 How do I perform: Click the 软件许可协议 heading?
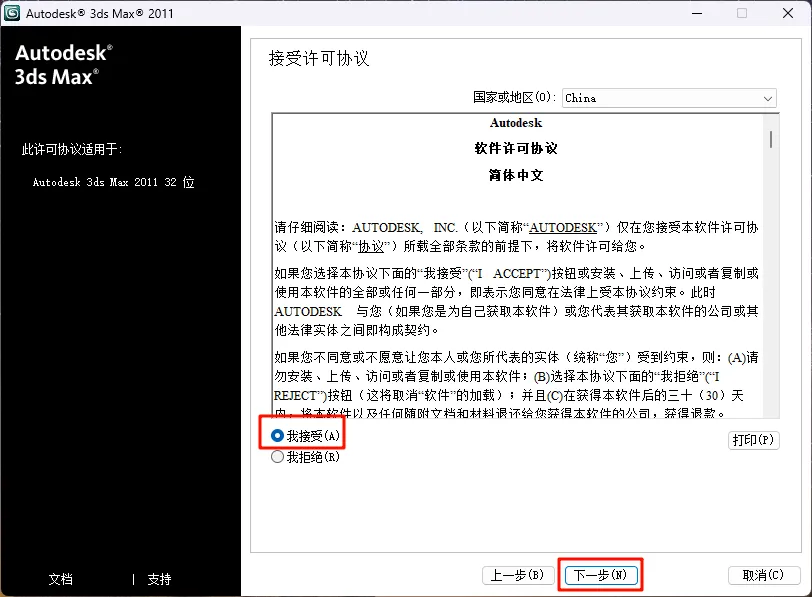coord(516,149)
